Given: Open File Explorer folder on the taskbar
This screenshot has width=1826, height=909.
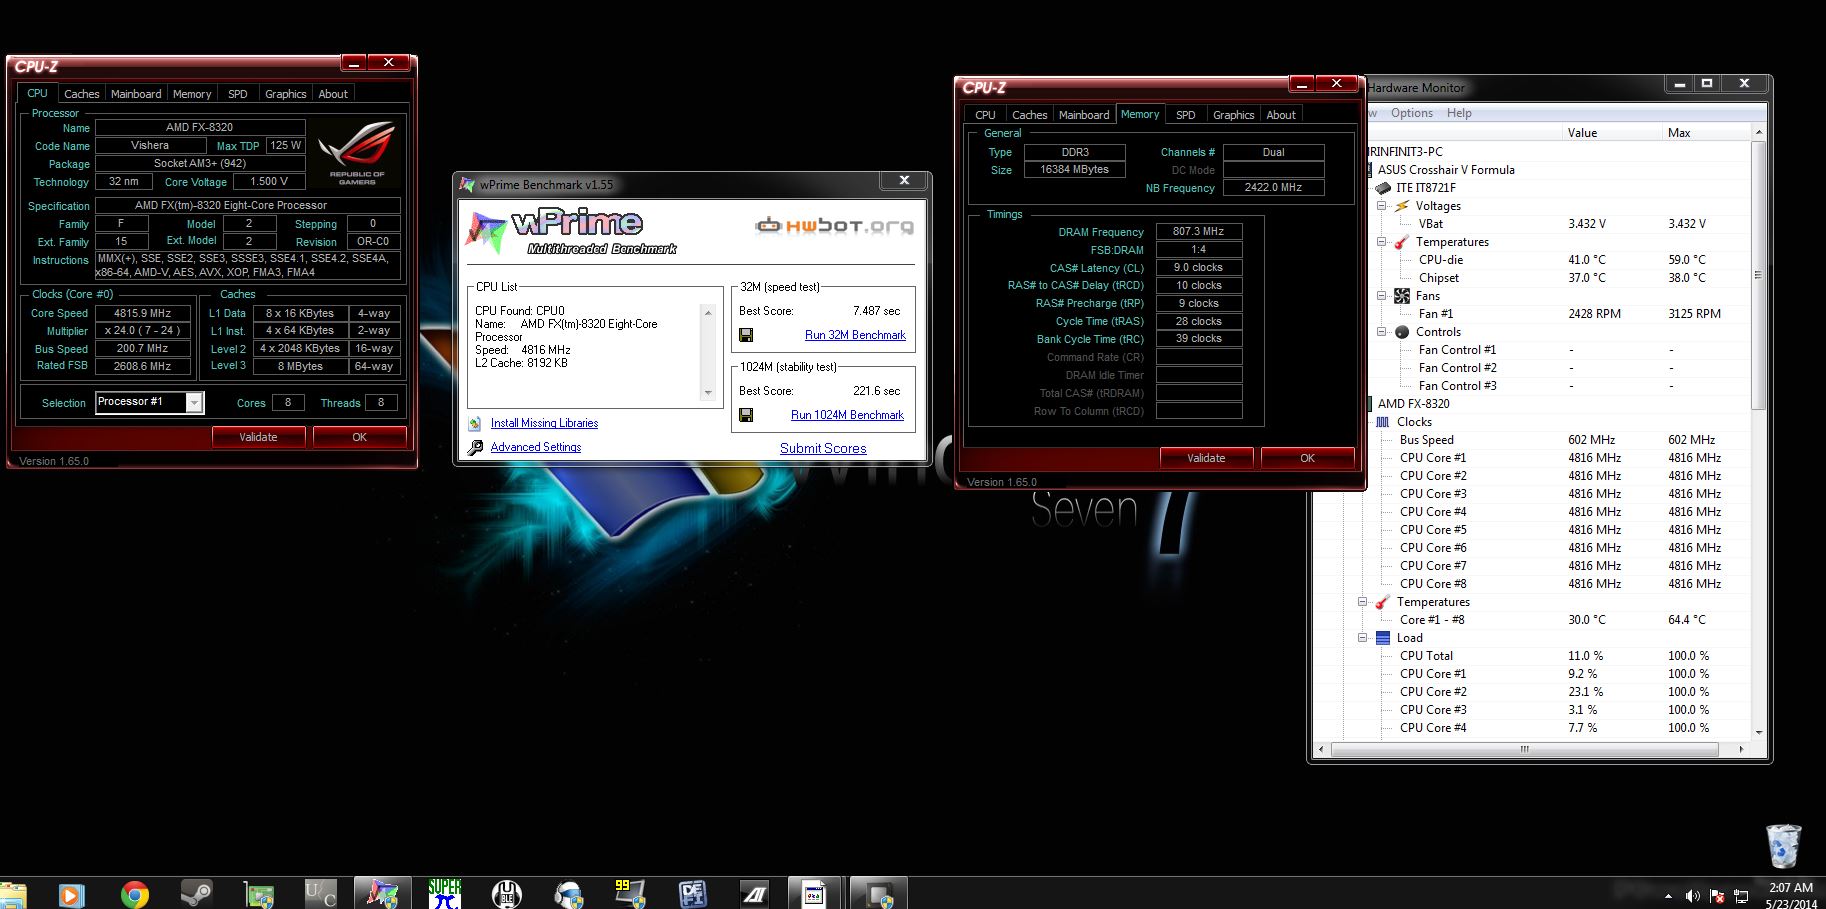Looking at the screenshot, I should 14,893.
